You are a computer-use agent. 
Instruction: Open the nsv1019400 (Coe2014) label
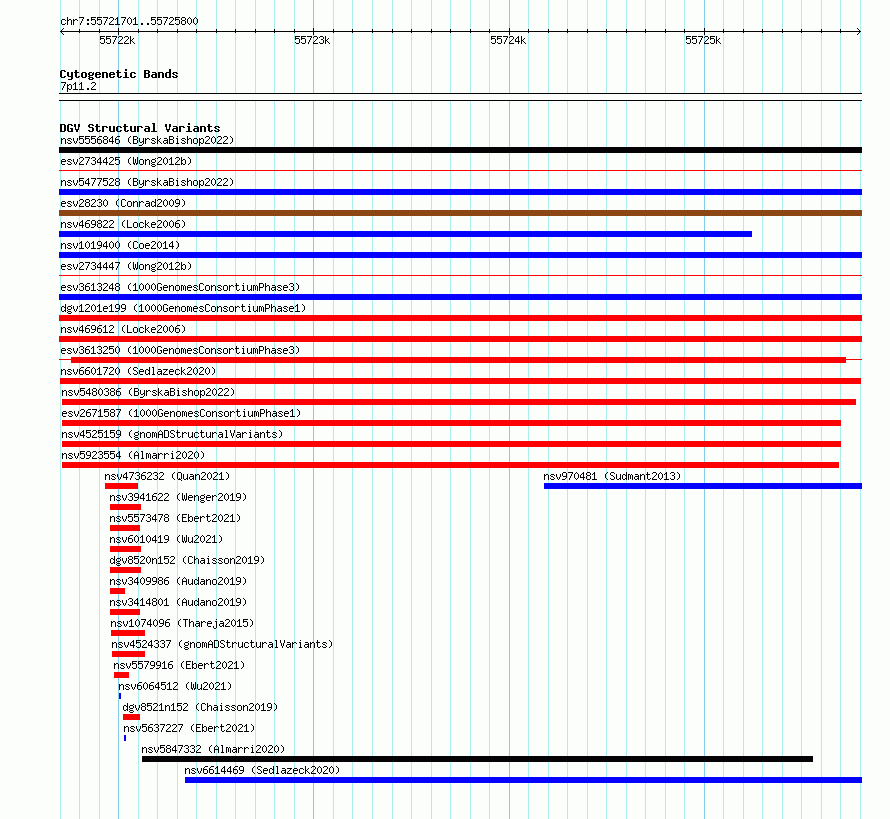click(x=120, y=245)
